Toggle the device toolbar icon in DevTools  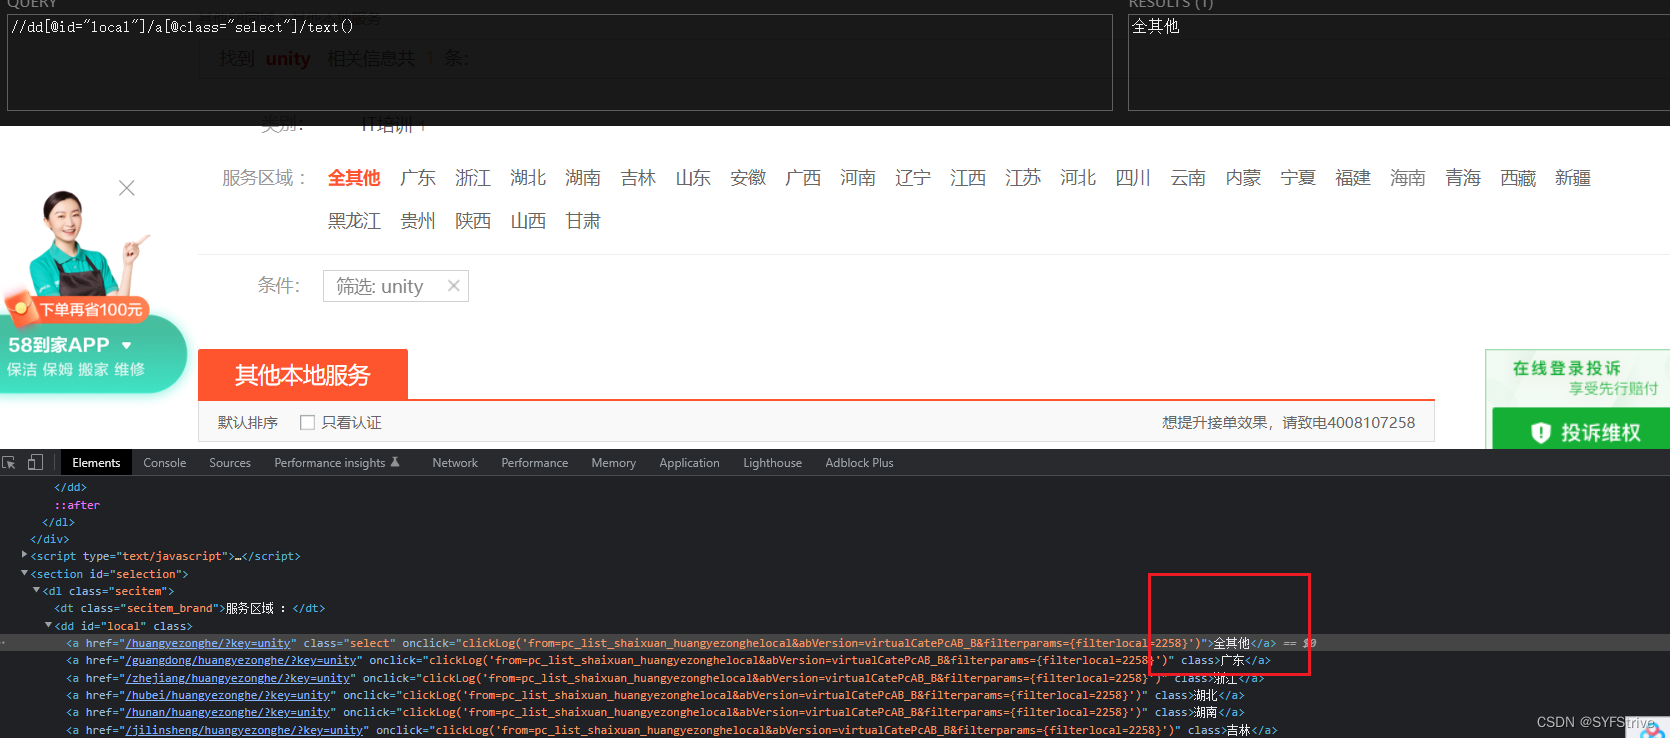35,462
